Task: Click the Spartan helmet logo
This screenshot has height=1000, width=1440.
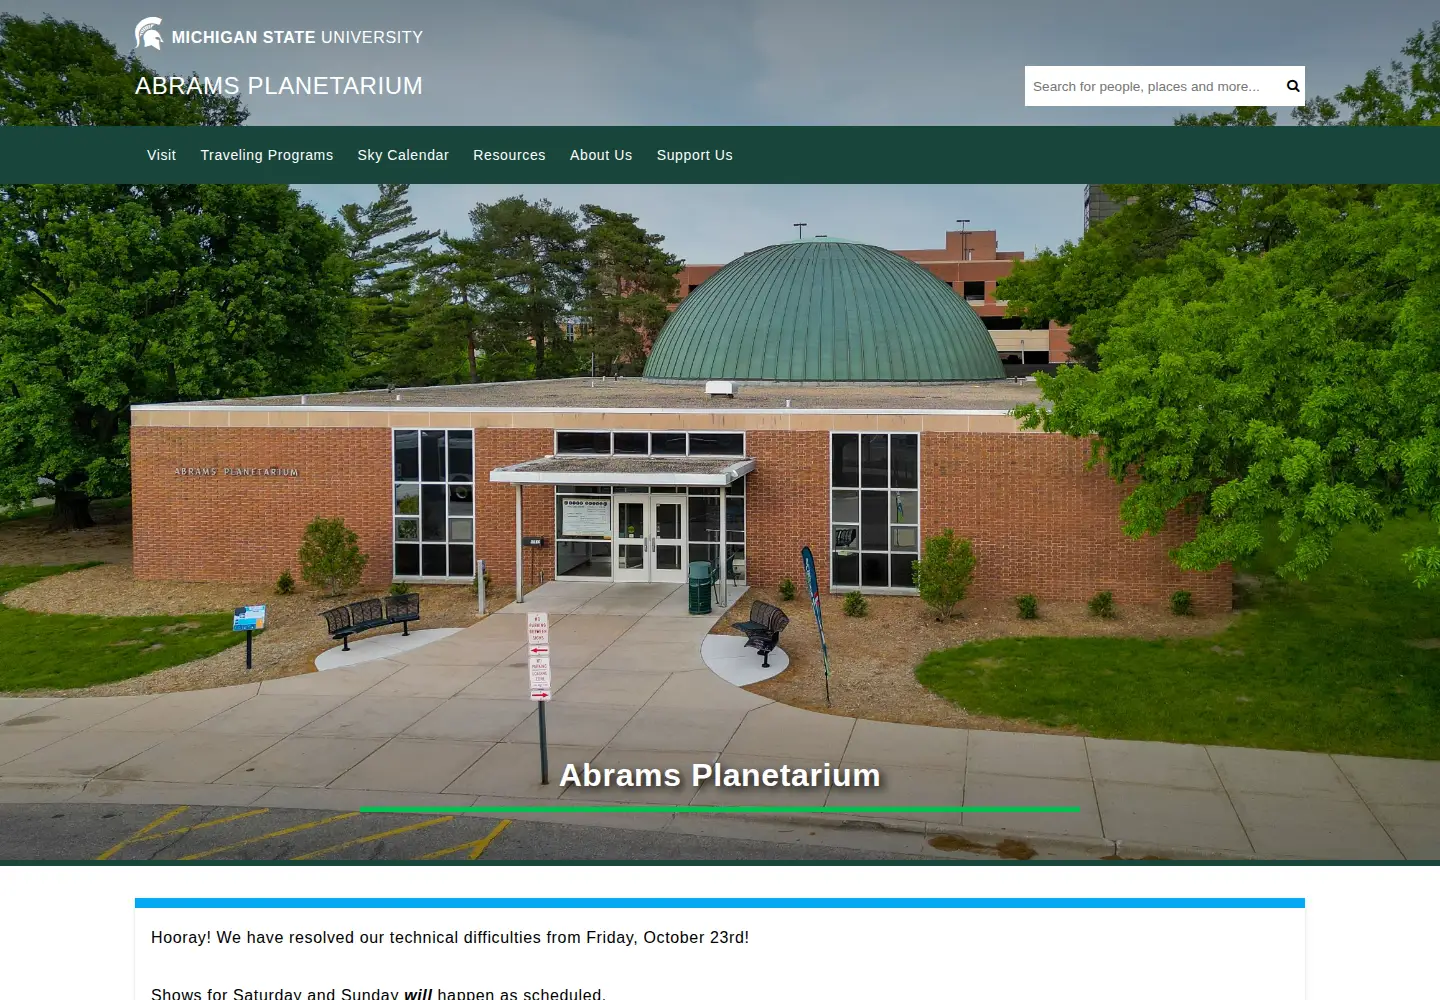Action: pyautogui.click(x=149, y=34)
